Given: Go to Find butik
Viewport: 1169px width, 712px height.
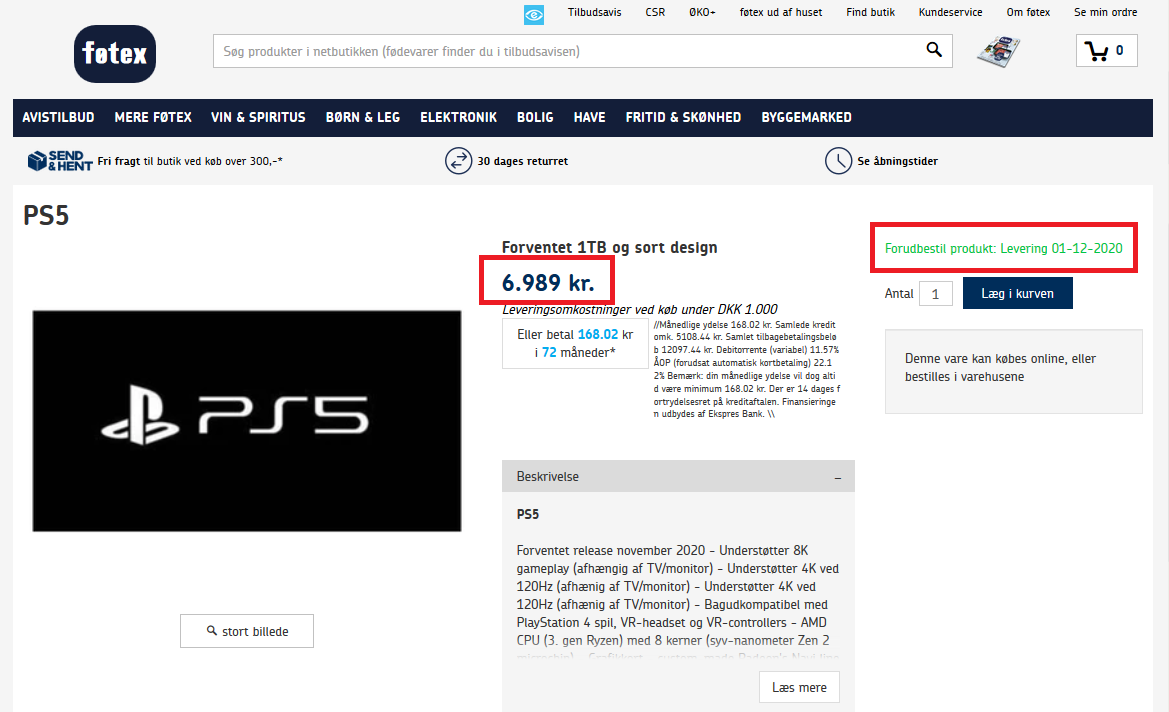Looking at the screenshot, I should [x=870, y=13].
